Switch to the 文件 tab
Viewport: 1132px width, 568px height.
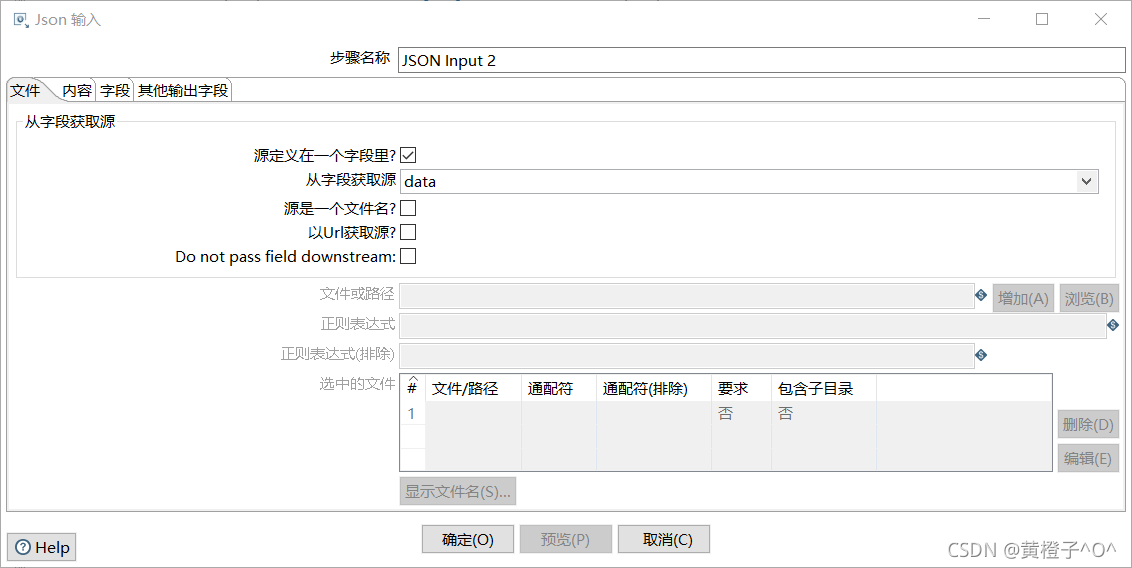coord(25,90)
